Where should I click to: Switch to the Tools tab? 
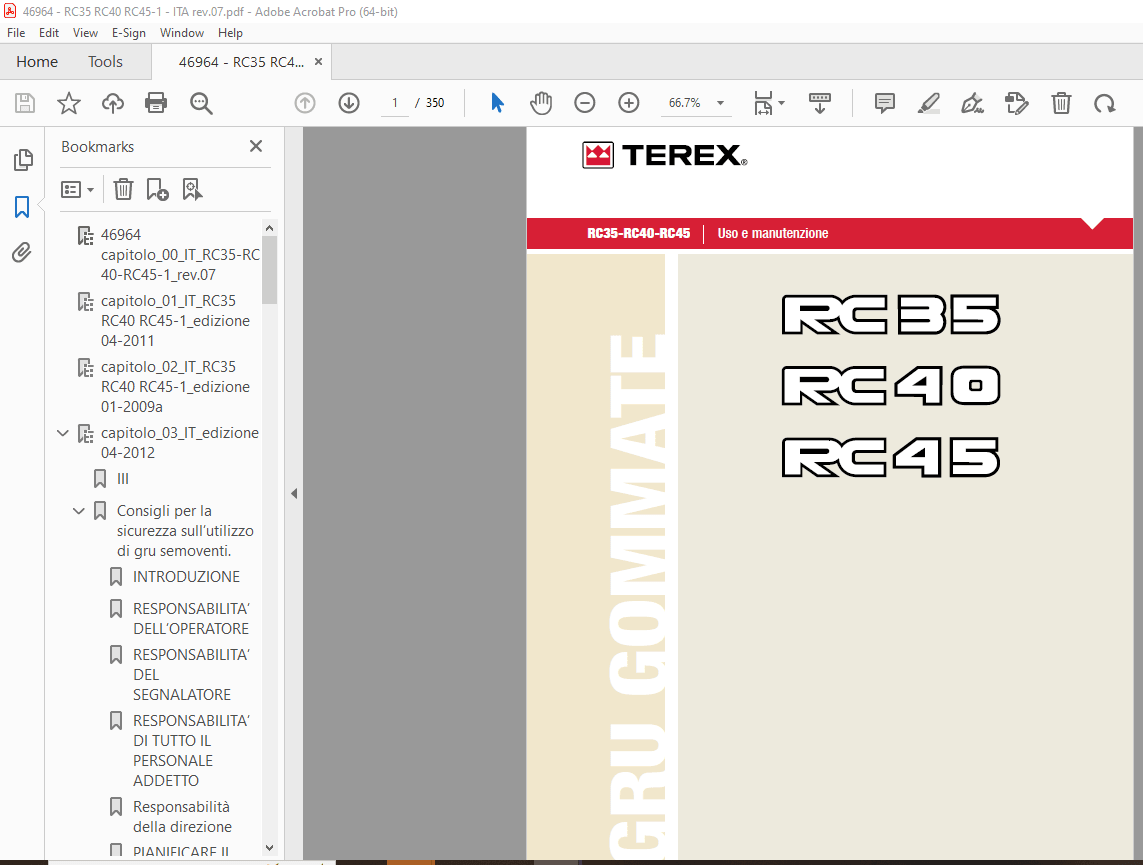pos(105,61)
